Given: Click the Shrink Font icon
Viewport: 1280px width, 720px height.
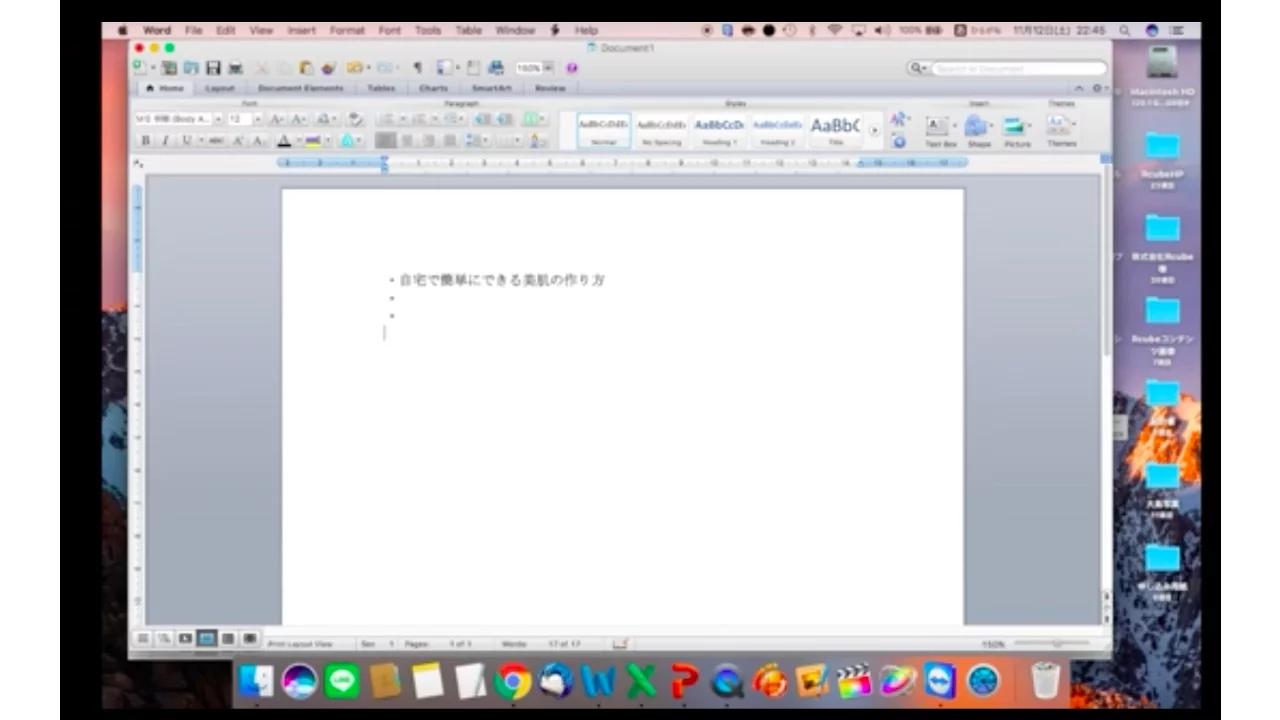Looking at the screenshot, I should (298, 119).
